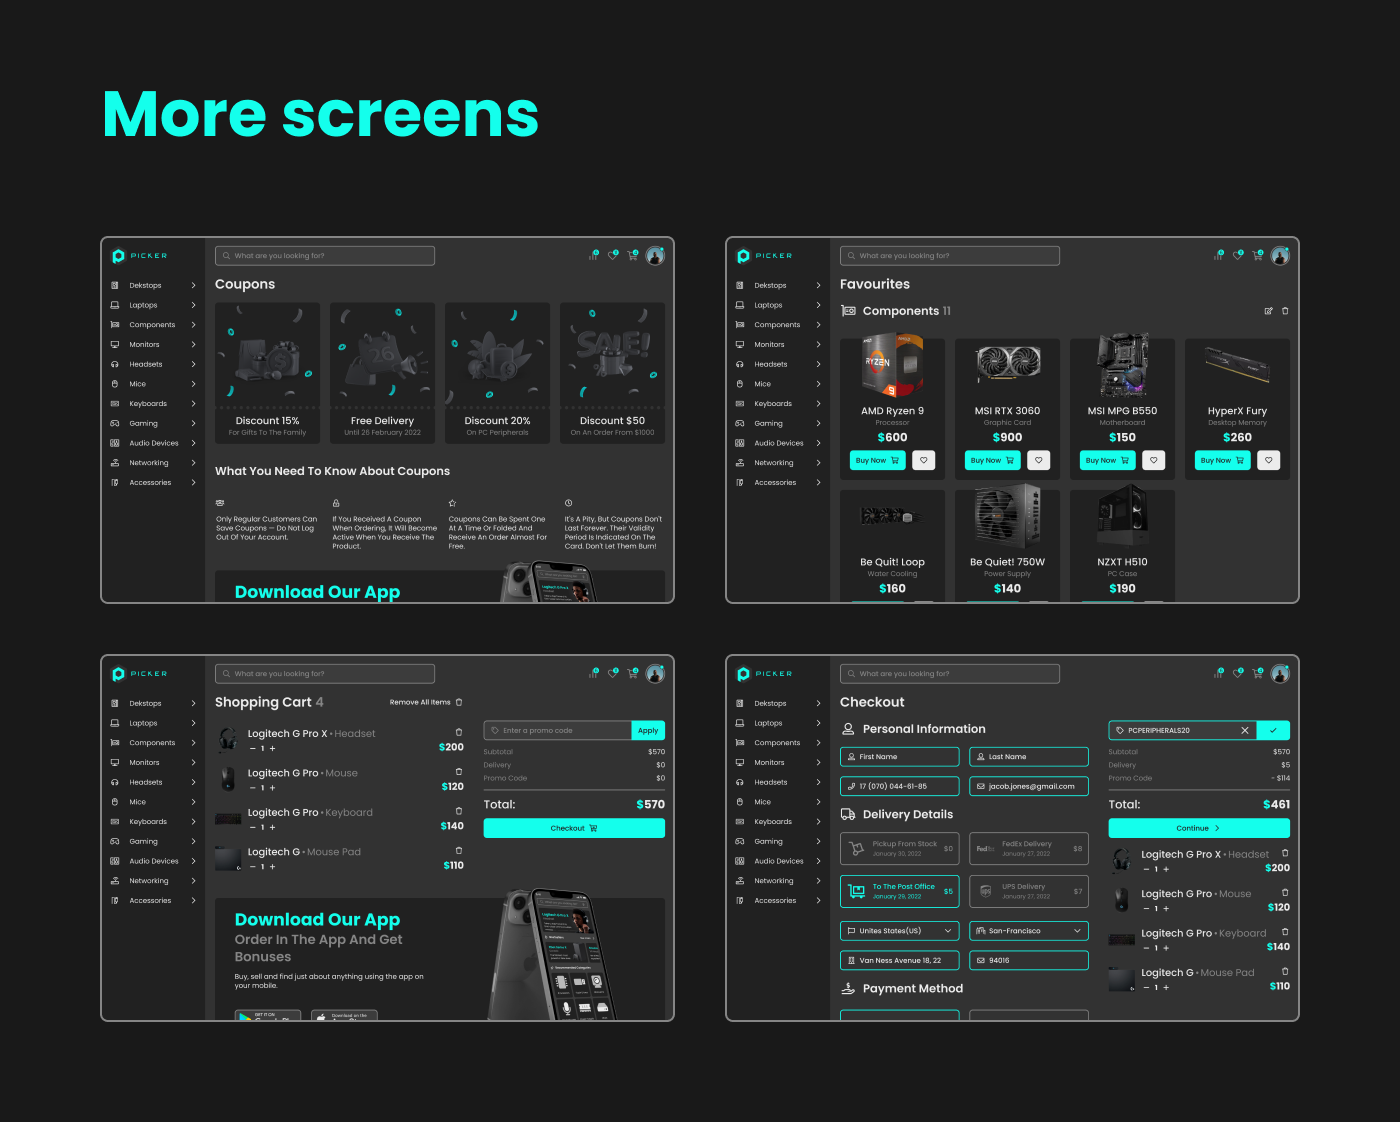Buy Now the HyperX Fury memory
Screen dimensions: 1400x1122
pyautogui.click(x=1222, y=460)
